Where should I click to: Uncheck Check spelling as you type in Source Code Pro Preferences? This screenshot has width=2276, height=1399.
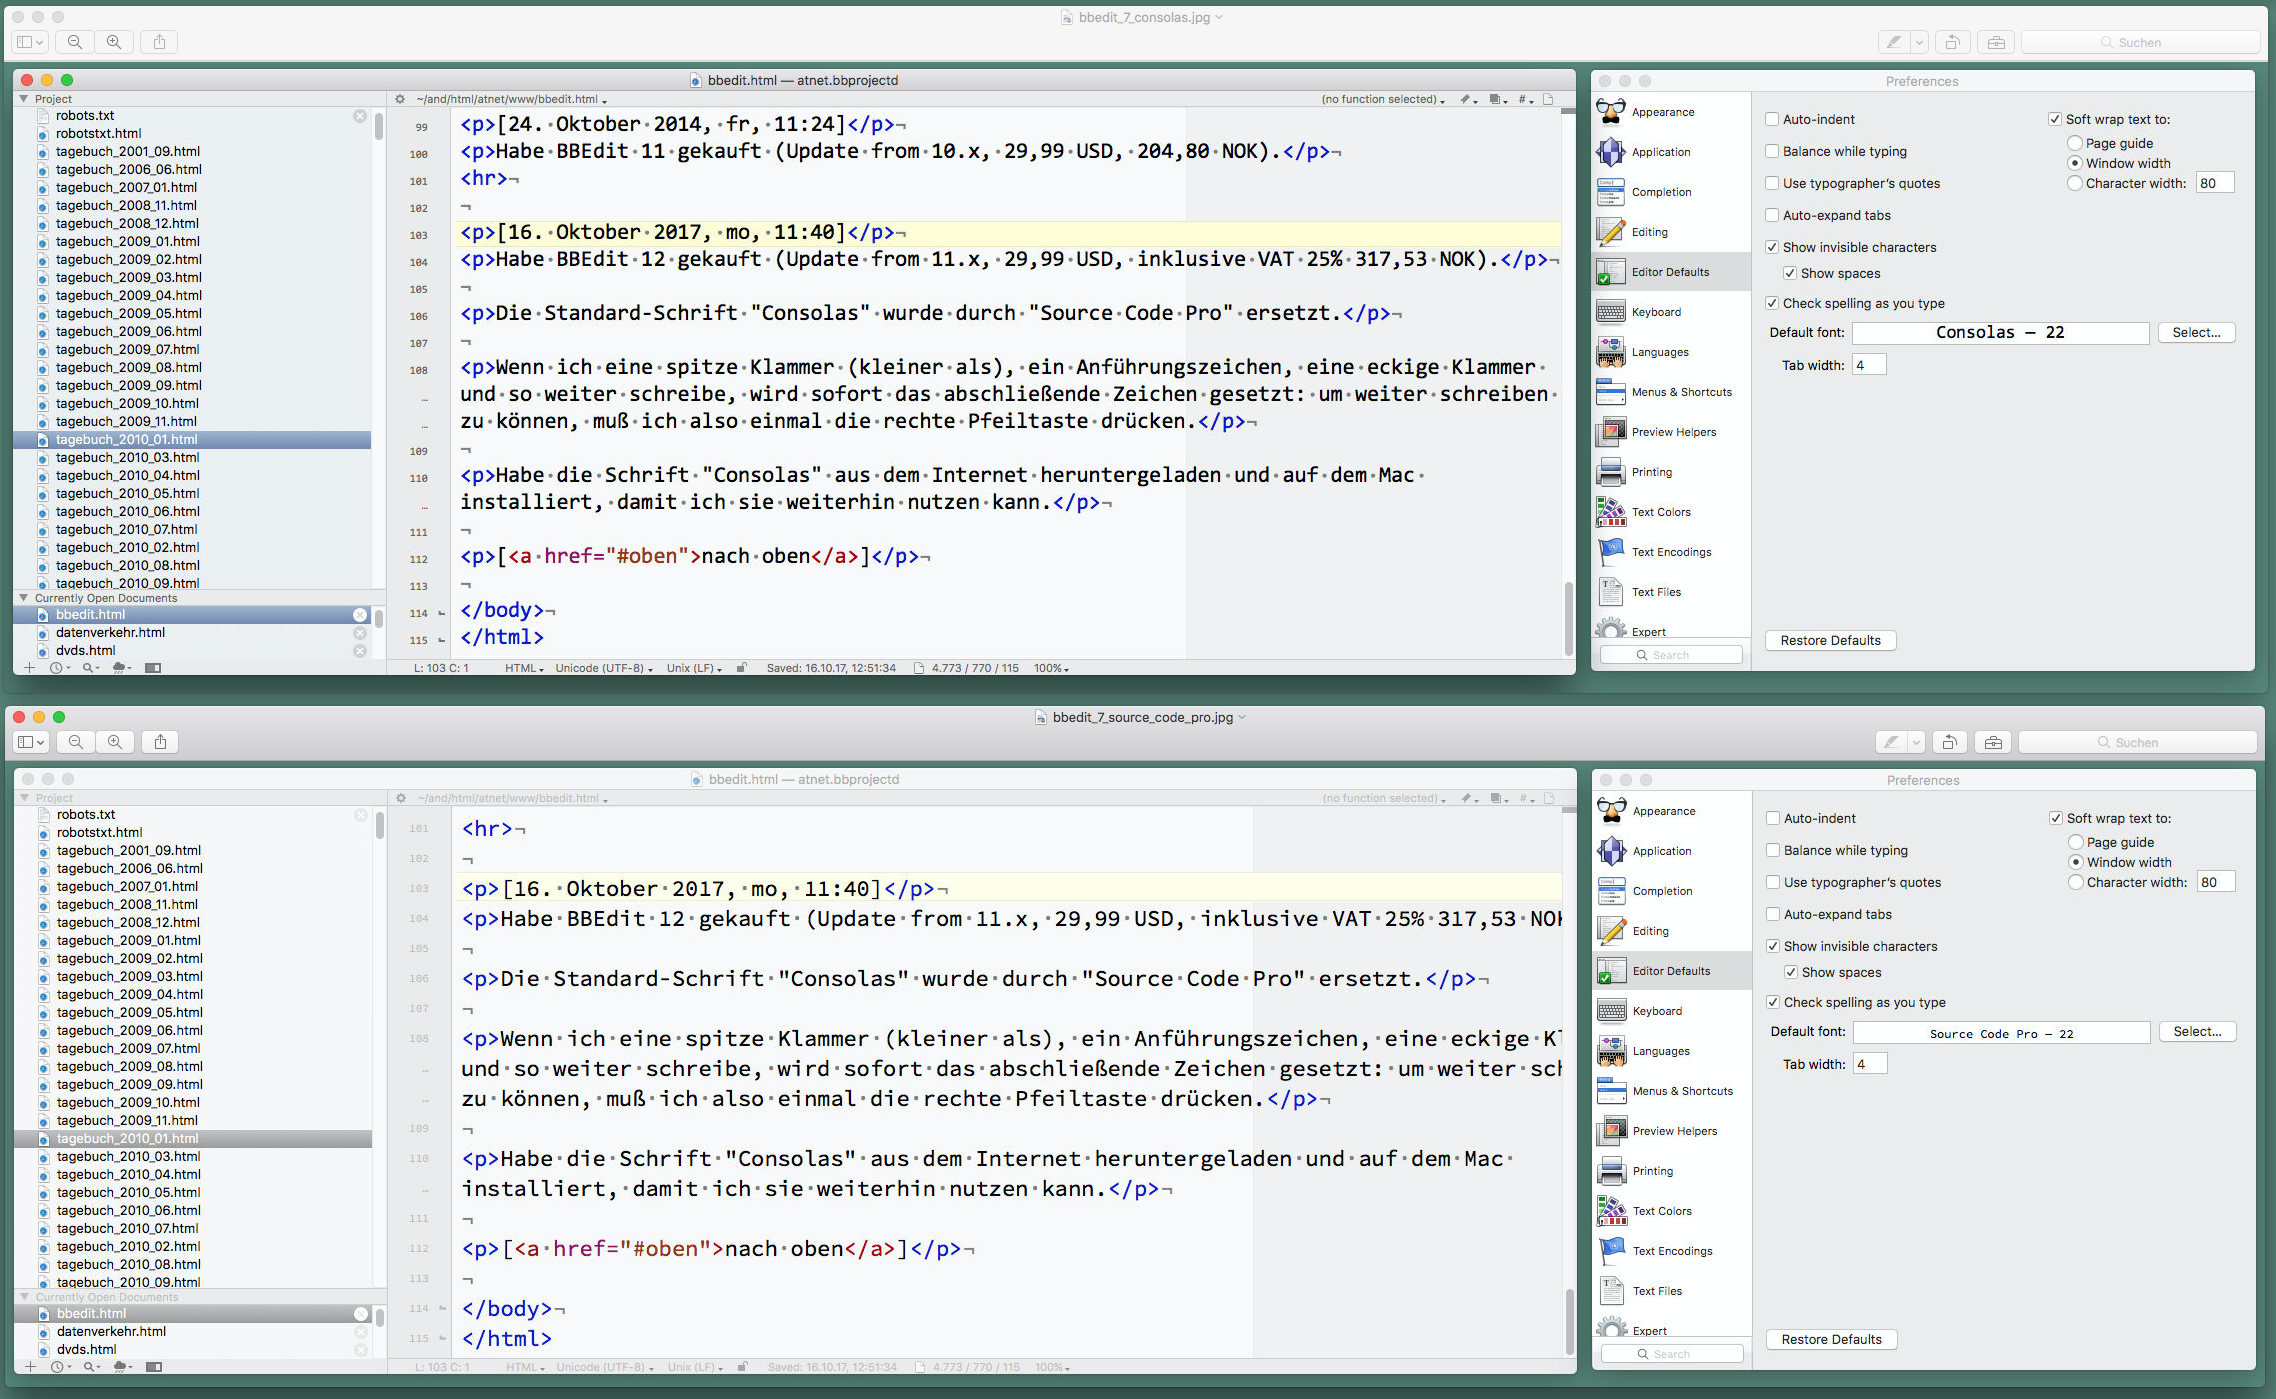click(x=1773, y=1002)
